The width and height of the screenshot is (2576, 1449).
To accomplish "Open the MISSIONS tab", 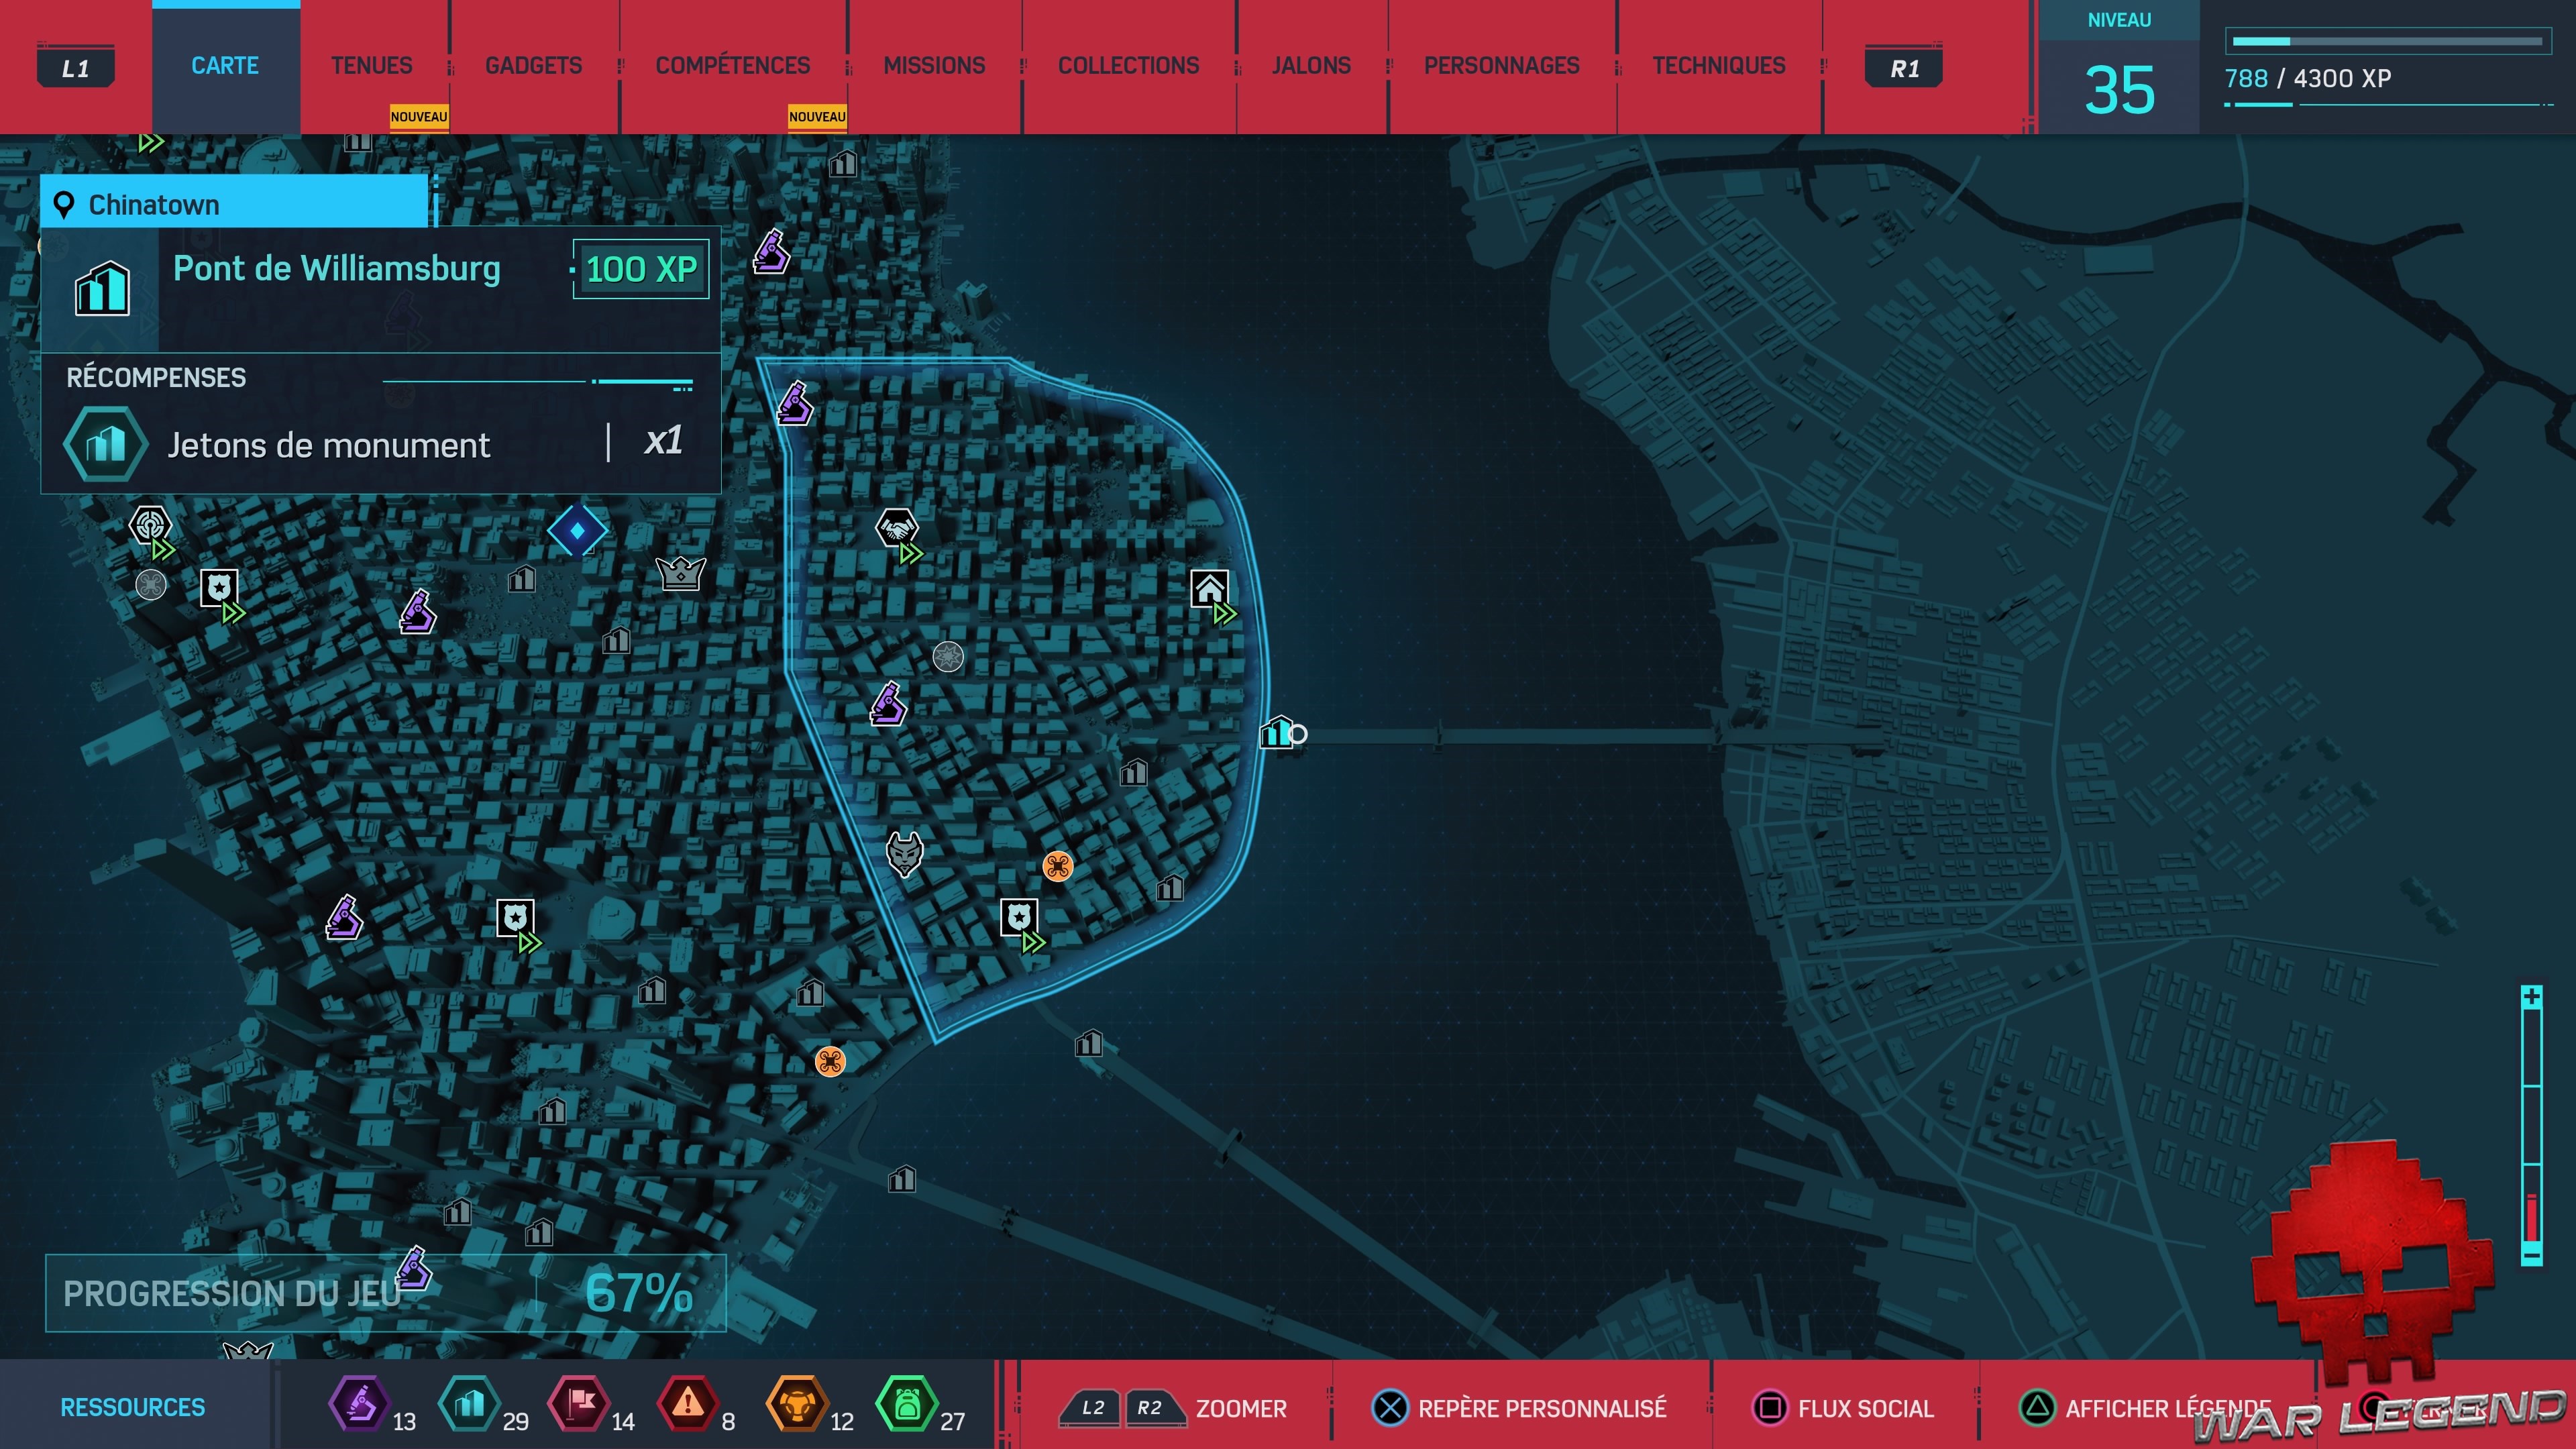I will coord(934,66).
